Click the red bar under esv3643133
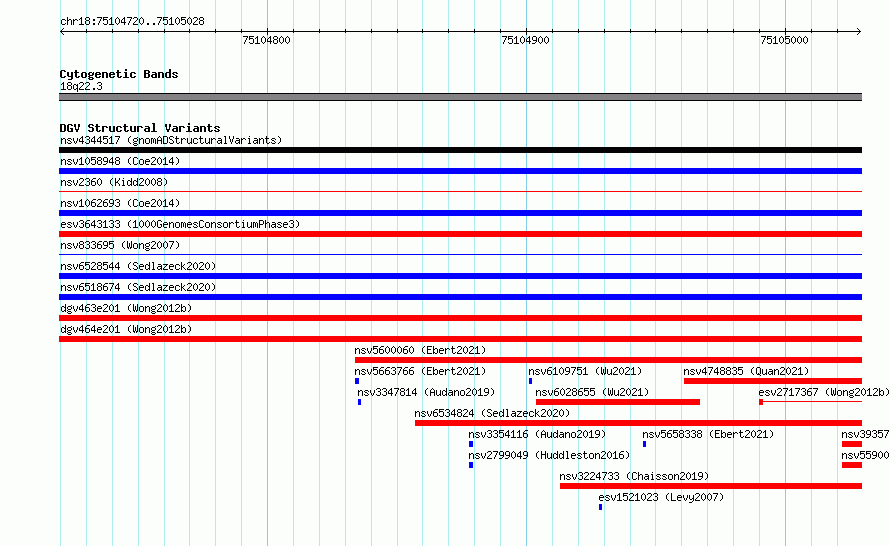890x546 pixels. 460,234
